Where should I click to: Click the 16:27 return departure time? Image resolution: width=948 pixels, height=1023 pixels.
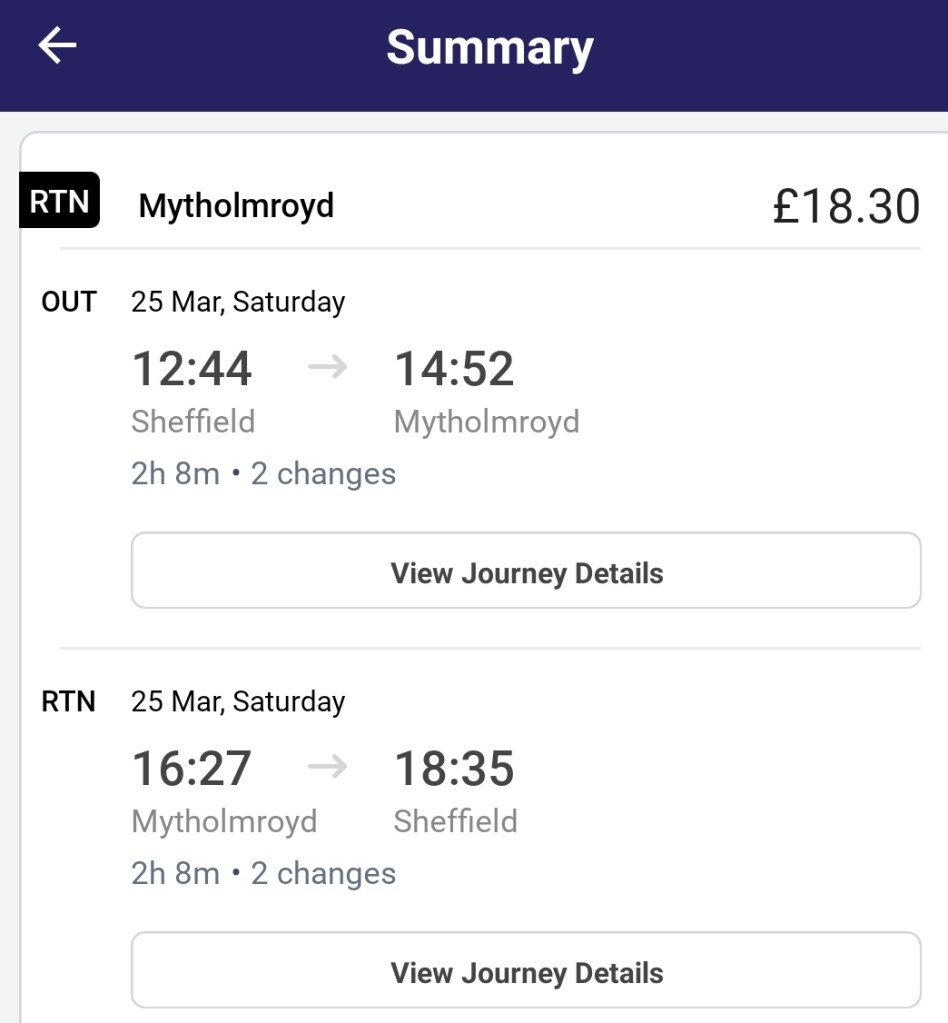coord(192,769)
